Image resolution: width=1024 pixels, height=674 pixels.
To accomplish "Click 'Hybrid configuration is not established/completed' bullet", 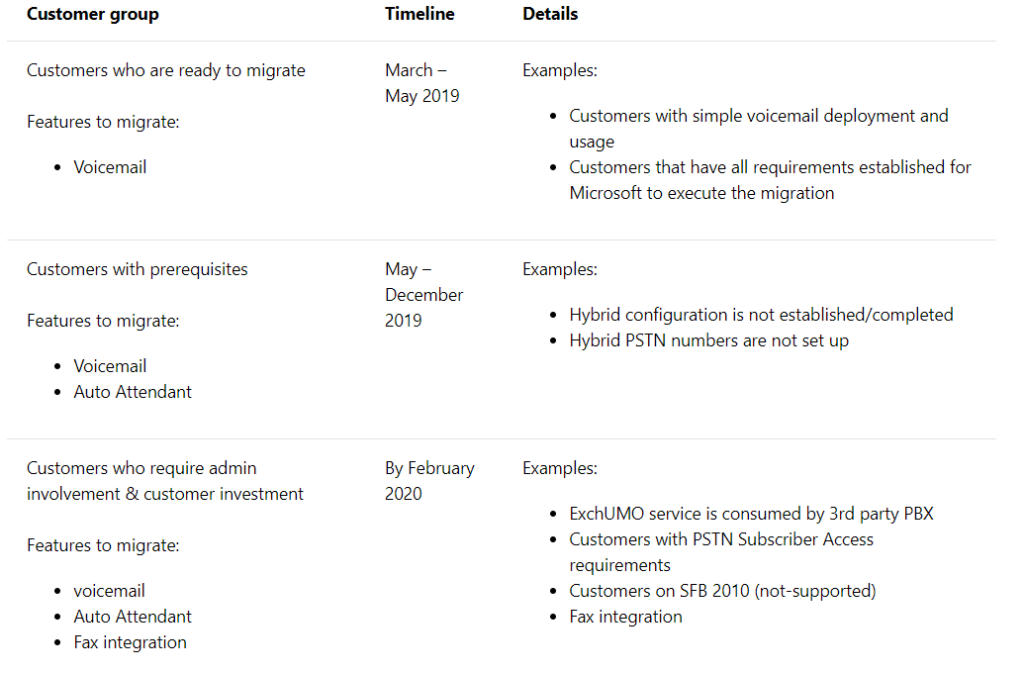I will click(x=761, y=315).
